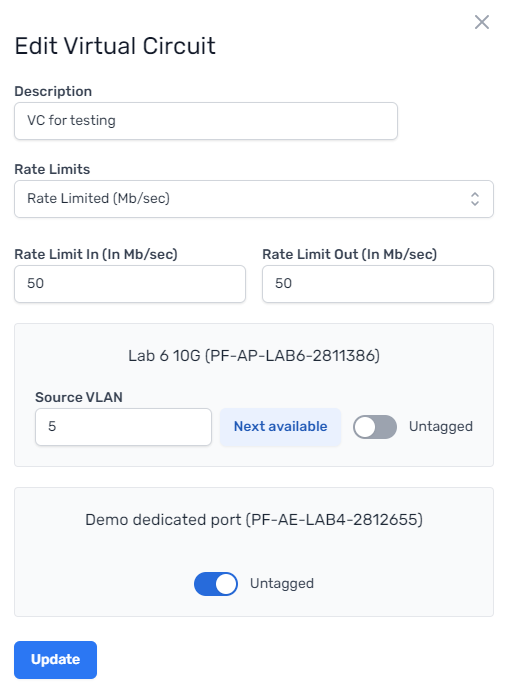Click the Rate Limits label
This screenshot has width=506, height=689.
coord(52,169)
